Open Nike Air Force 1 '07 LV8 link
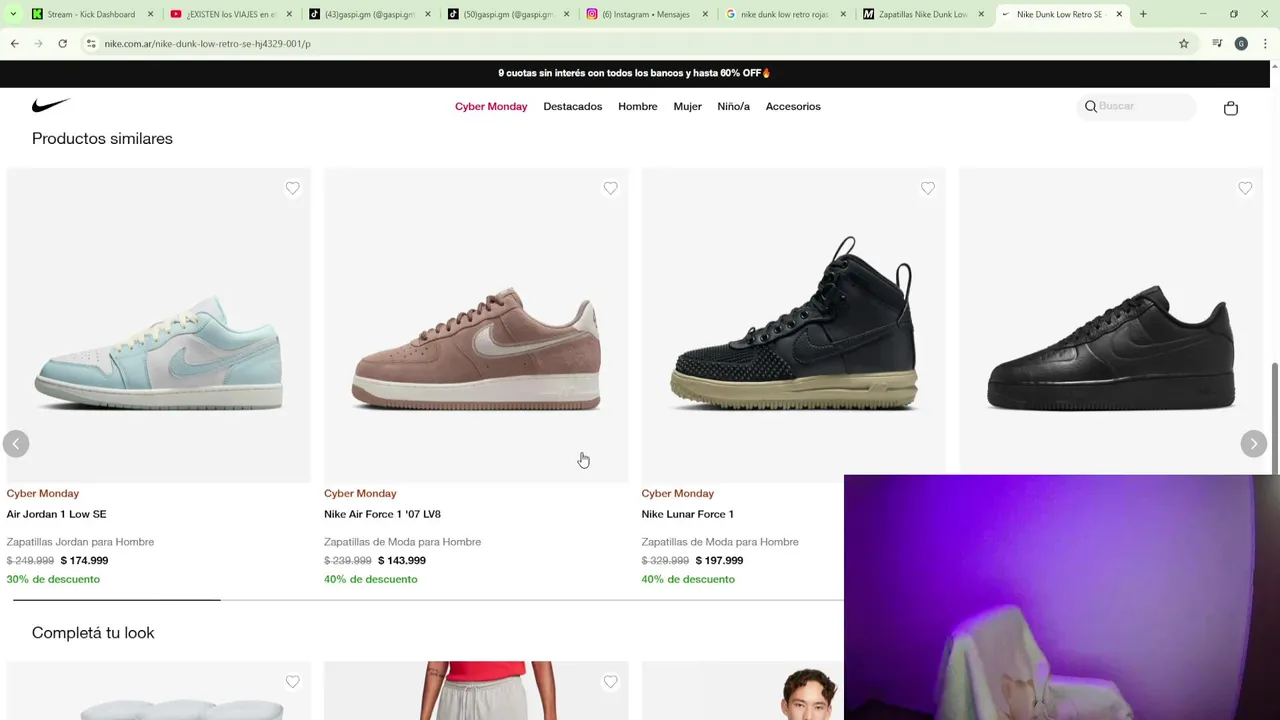Screen dimensions: 1280x720 tap(382, 514)
